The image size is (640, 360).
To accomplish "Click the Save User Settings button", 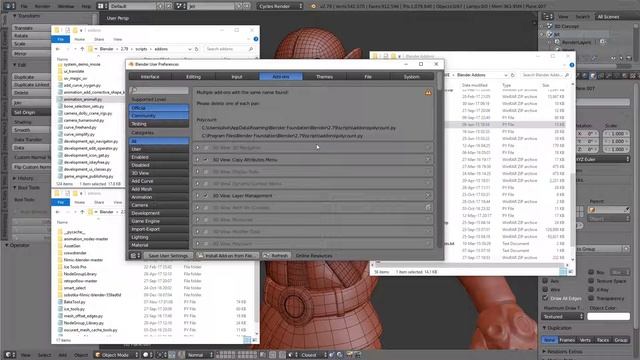I will (168, 256).
